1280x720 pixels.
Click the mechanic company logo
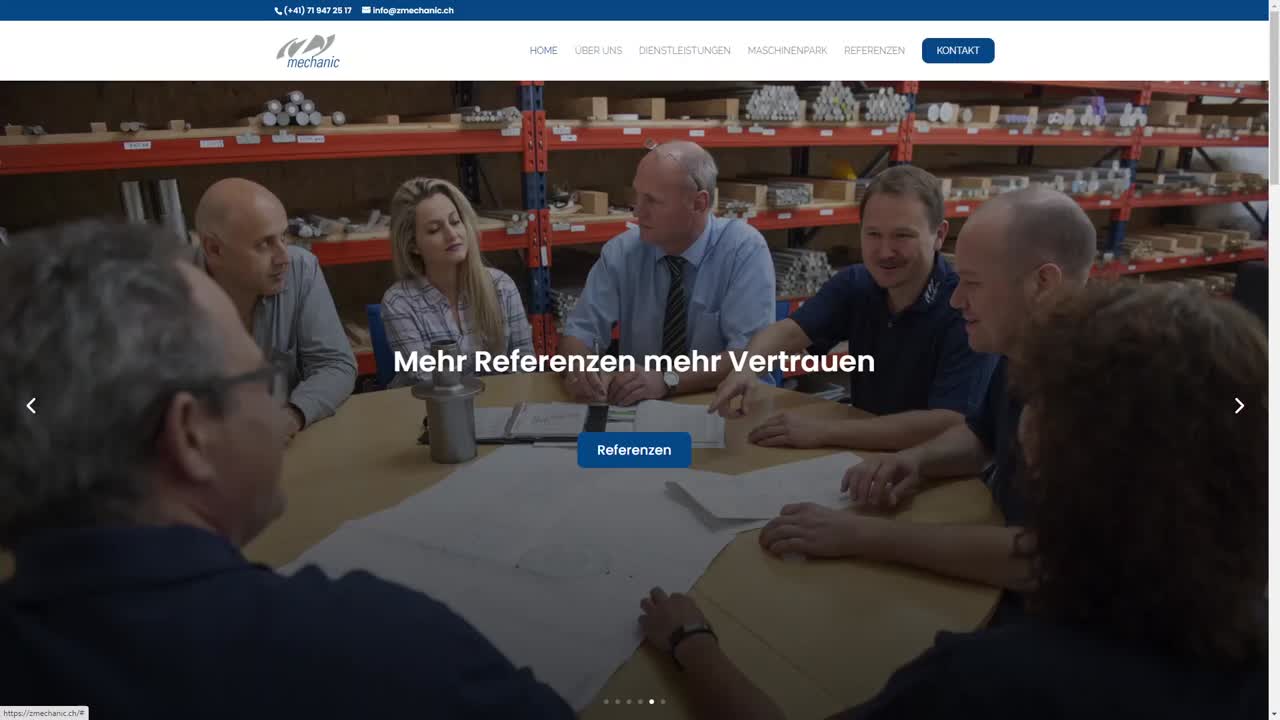tap(308, 51)
